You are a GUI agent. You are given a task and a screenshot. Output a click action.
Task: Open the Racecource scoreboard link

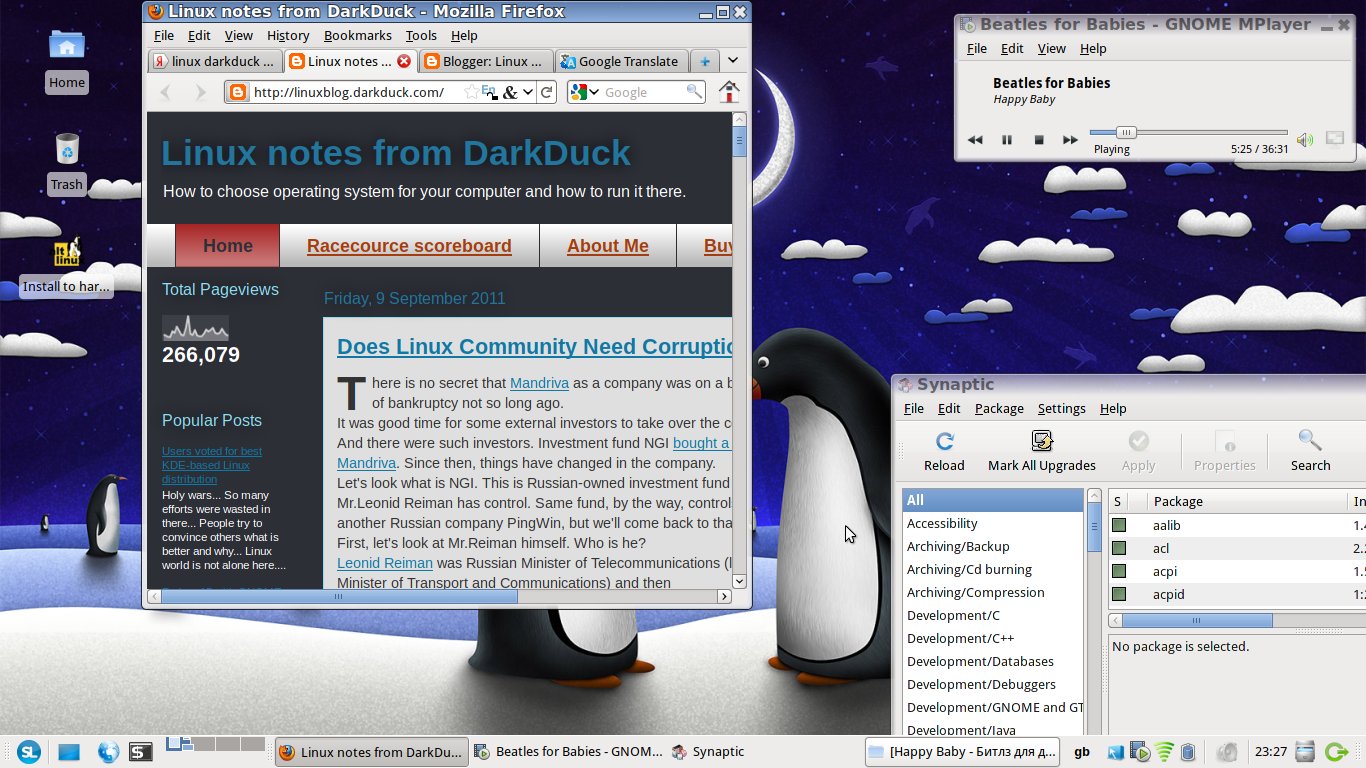[x=409, y=245]
